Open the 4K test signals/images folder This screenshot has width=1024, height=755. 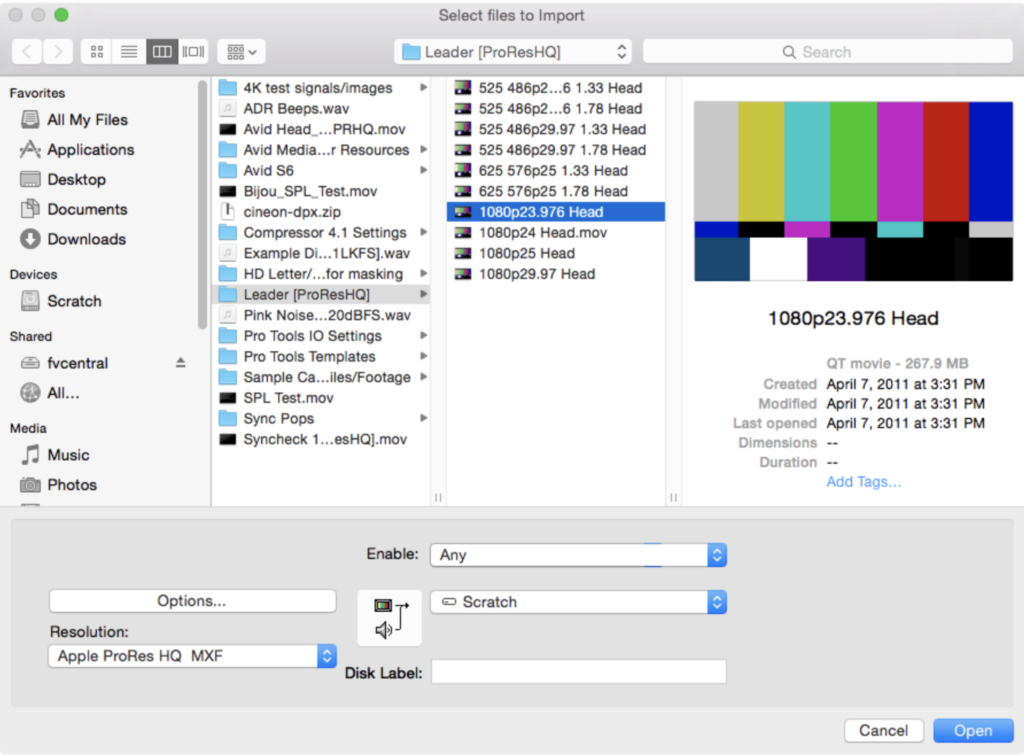coord(321,88)
